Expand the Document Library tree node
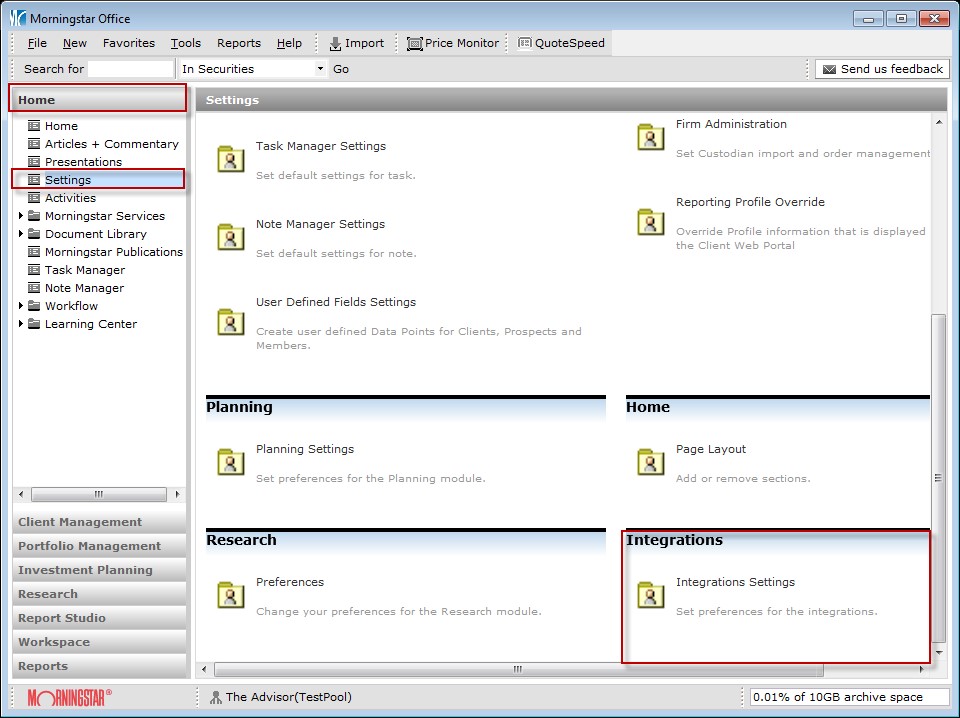Screen dimensions: 960x718 (21, 234)
